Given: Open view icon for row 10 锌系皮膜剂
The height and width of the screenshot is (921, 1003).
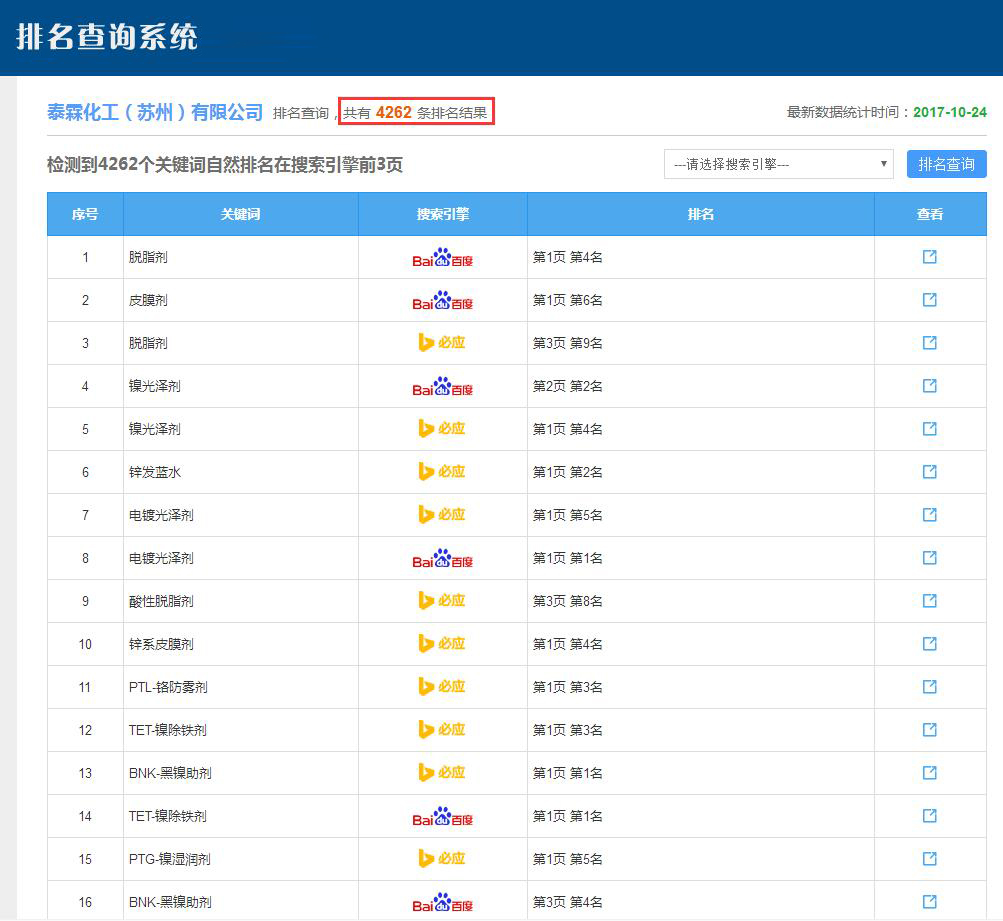Looking at the screenshot, I should 929,644.
